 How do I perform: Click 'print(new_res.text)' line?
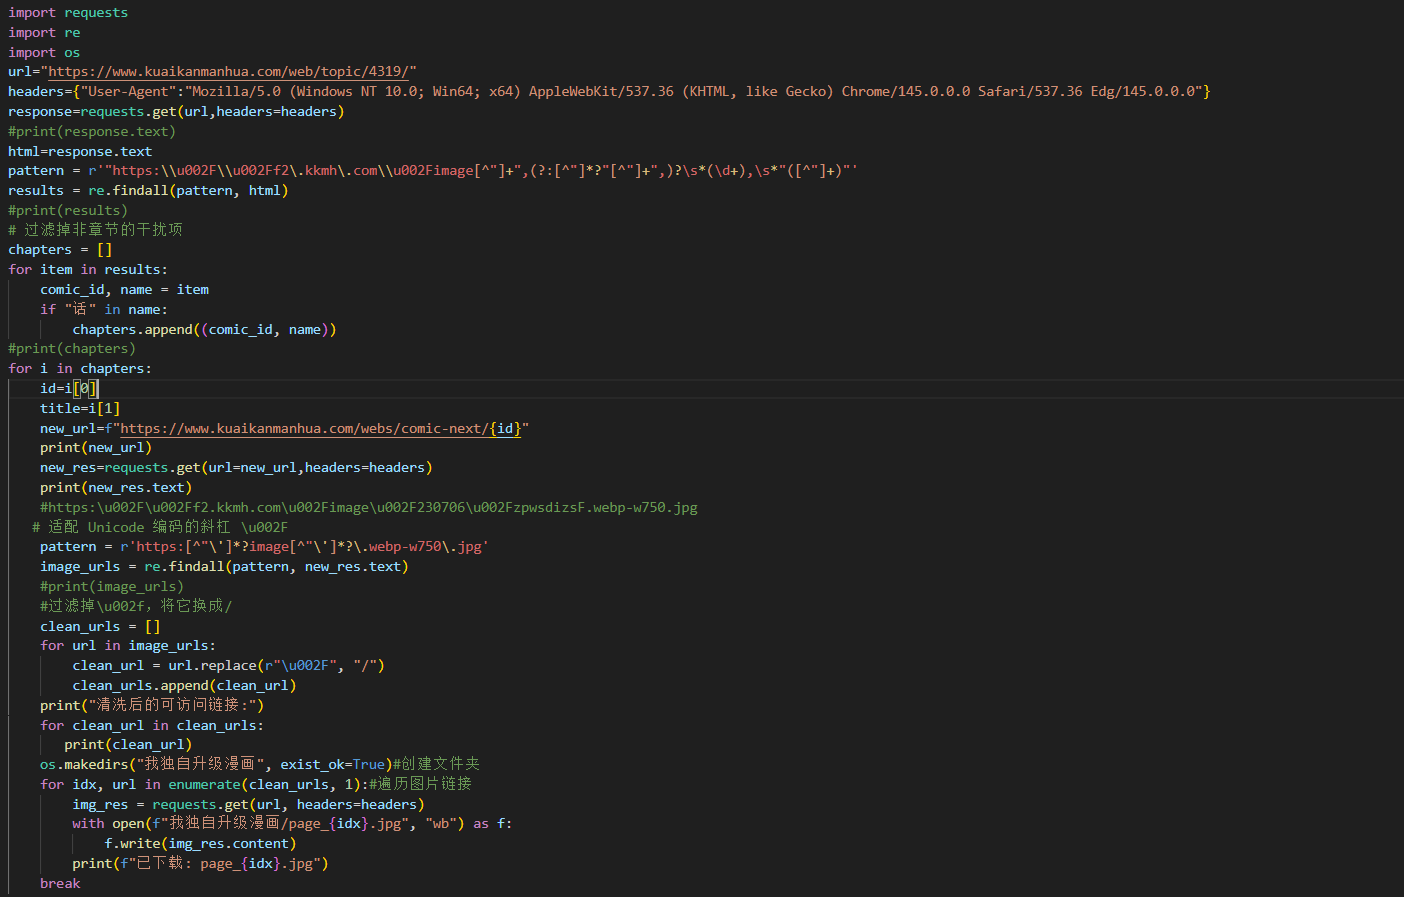[116, 488]
